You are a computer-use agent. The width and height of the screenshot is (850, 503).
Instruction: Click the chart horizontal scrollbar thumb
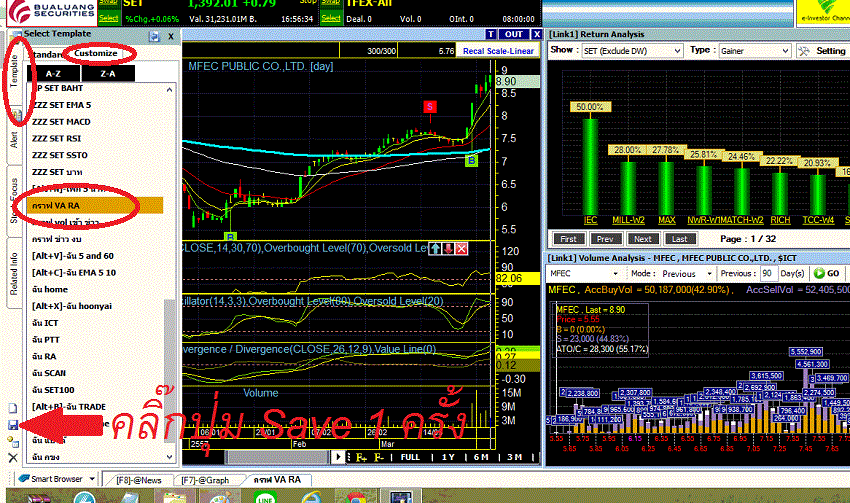279,457
